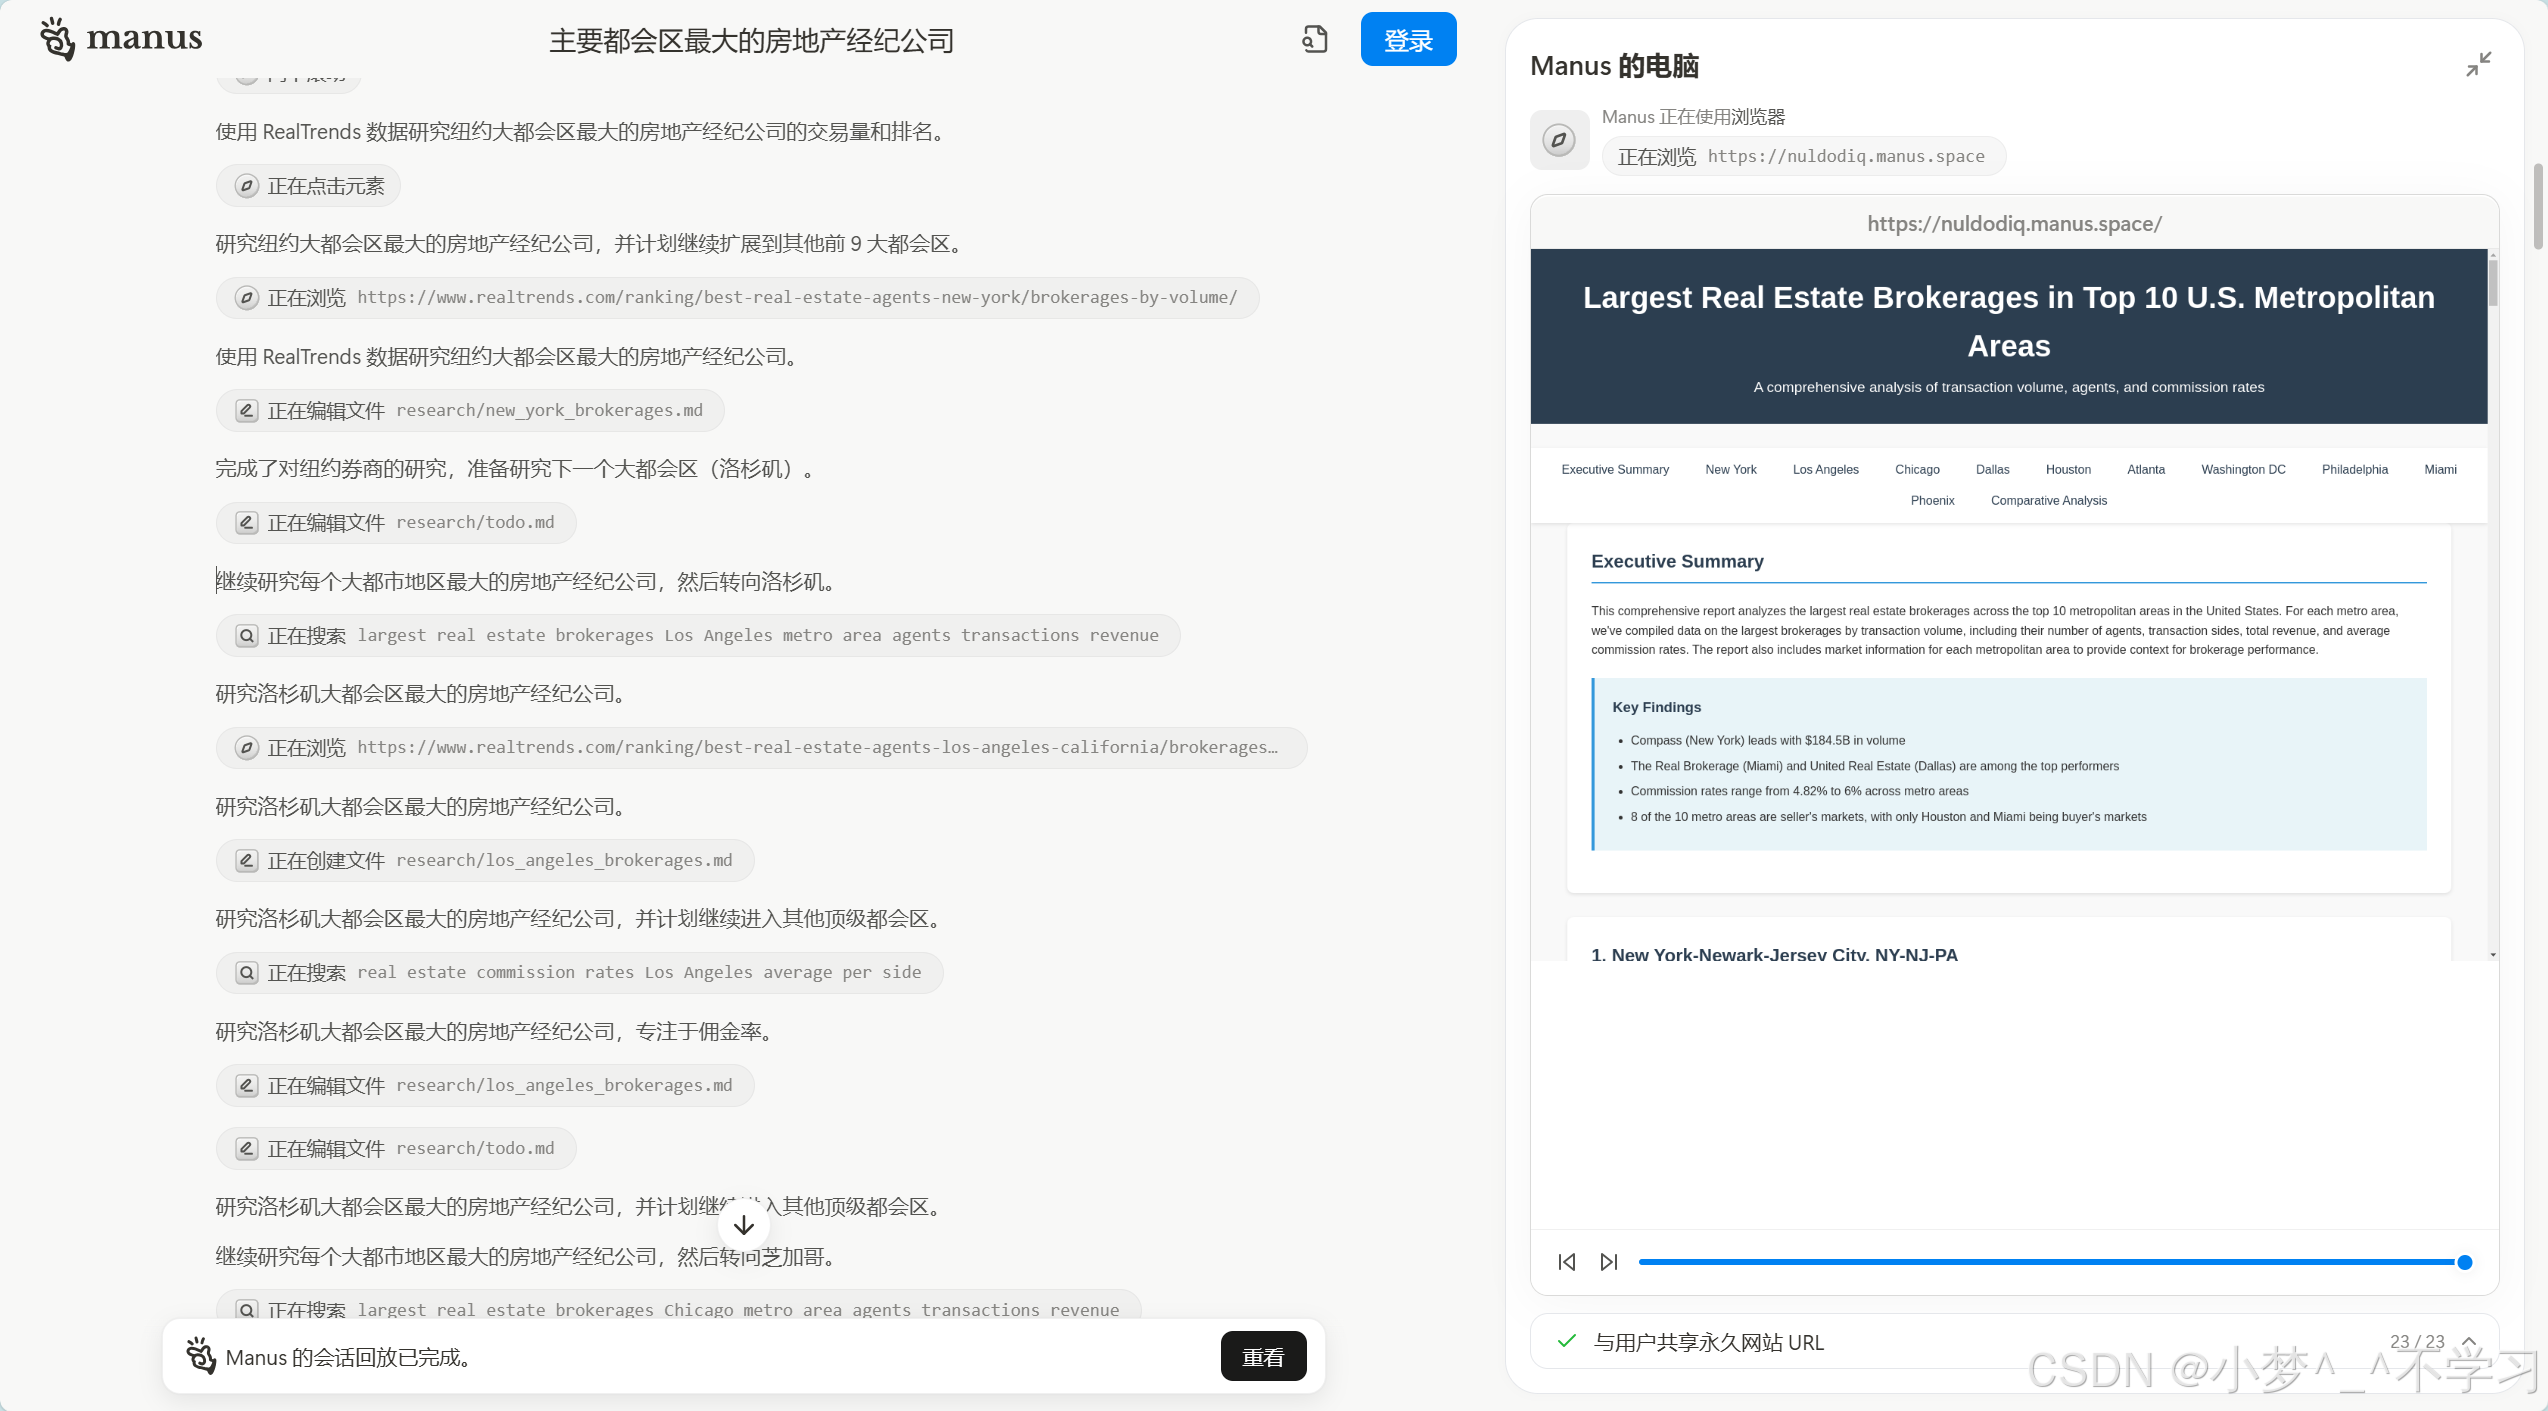Image resolution: width=2548 pixels, height=1411 pixels.
Task: Collapse Manus computer panel with shrink icon
Action: coord(2478,65)
